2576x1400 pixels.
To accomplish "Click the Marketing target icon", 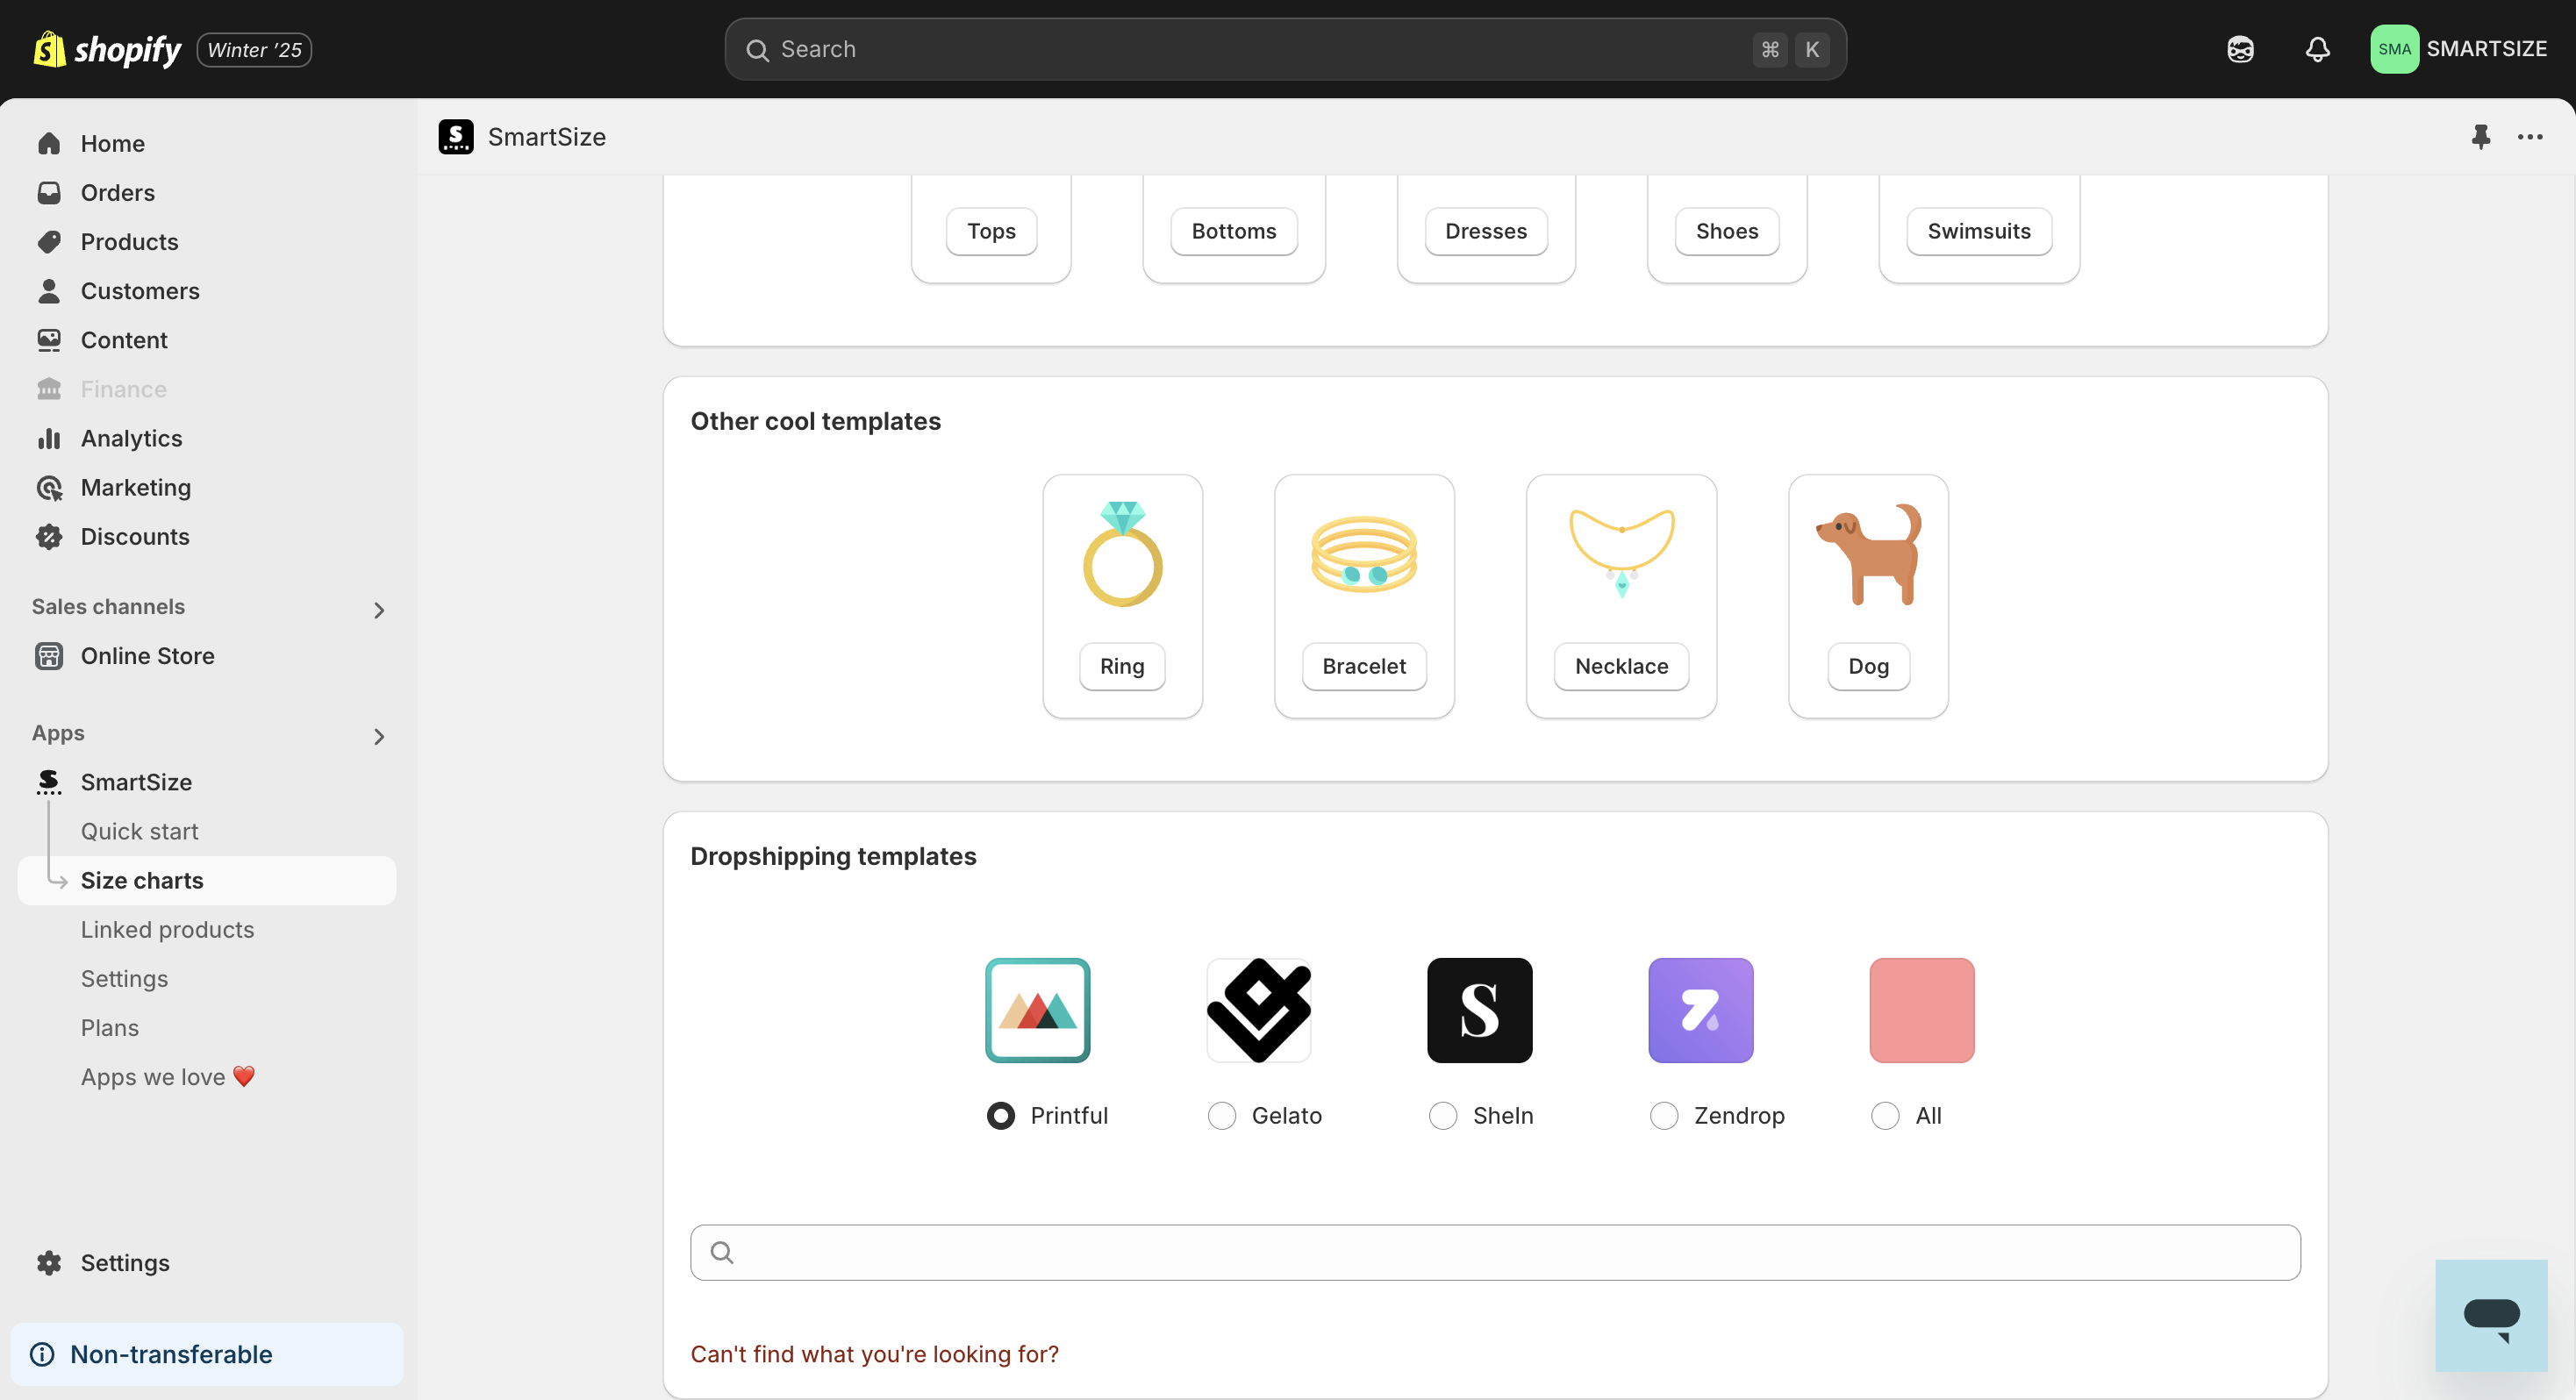I will coord(49,487).
